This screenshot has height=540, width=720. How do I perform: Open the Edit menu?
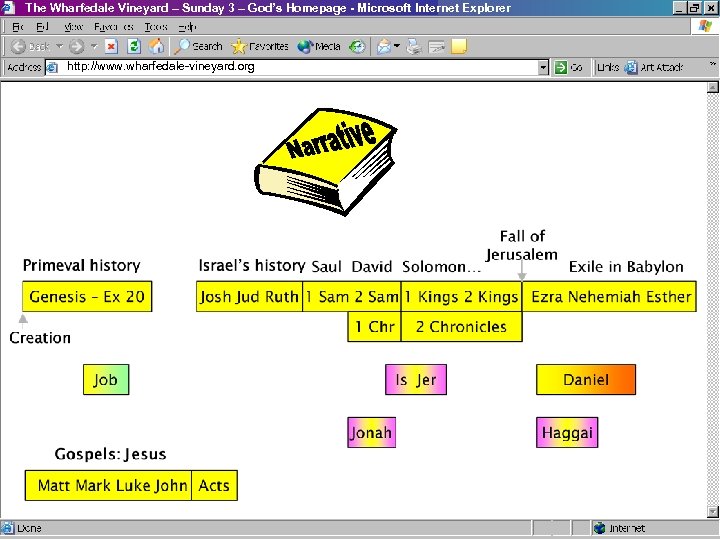point(42,27)
